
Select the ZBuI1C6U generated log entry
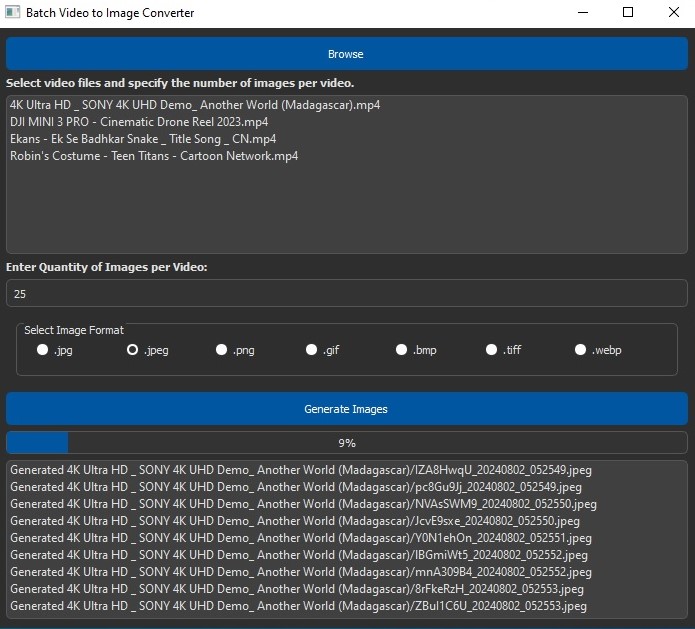pyautogui.click(x=298, y=606)
